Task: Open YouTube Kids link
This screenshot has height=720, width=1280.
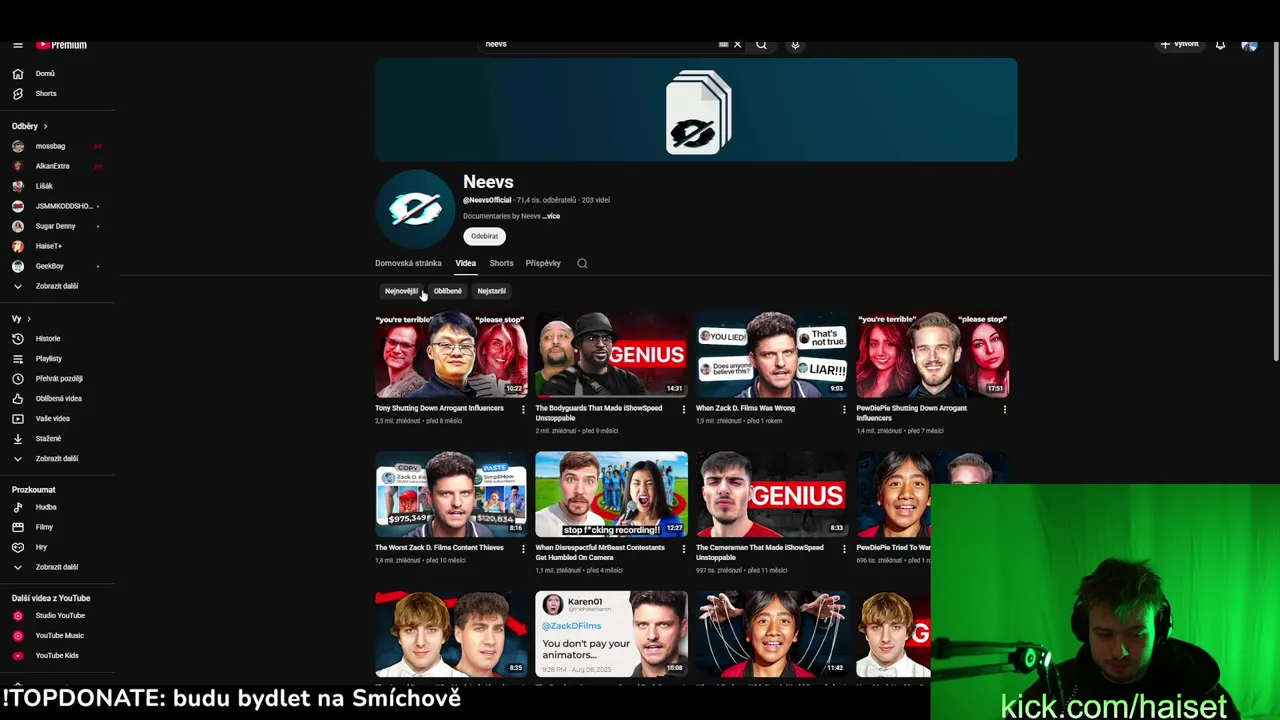Action: tap(58, 656)
